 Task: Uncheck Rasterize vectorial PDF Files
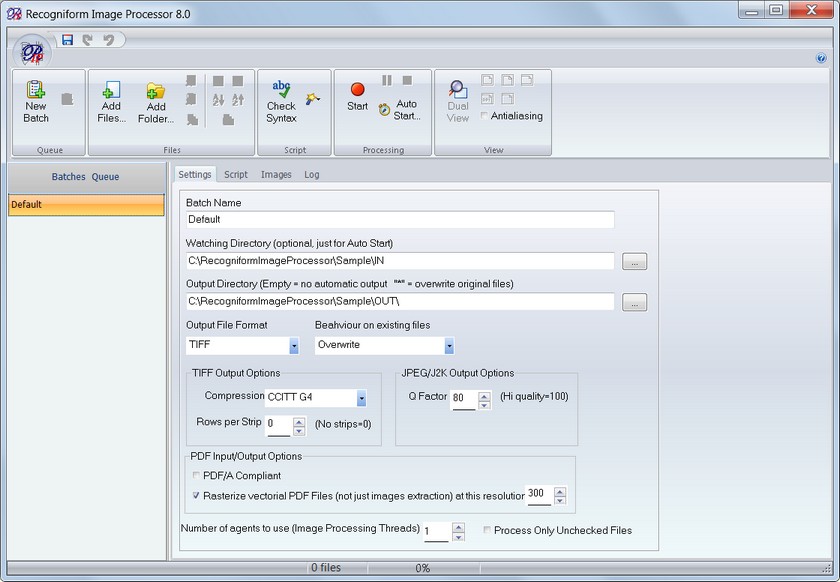pos(196,496)
